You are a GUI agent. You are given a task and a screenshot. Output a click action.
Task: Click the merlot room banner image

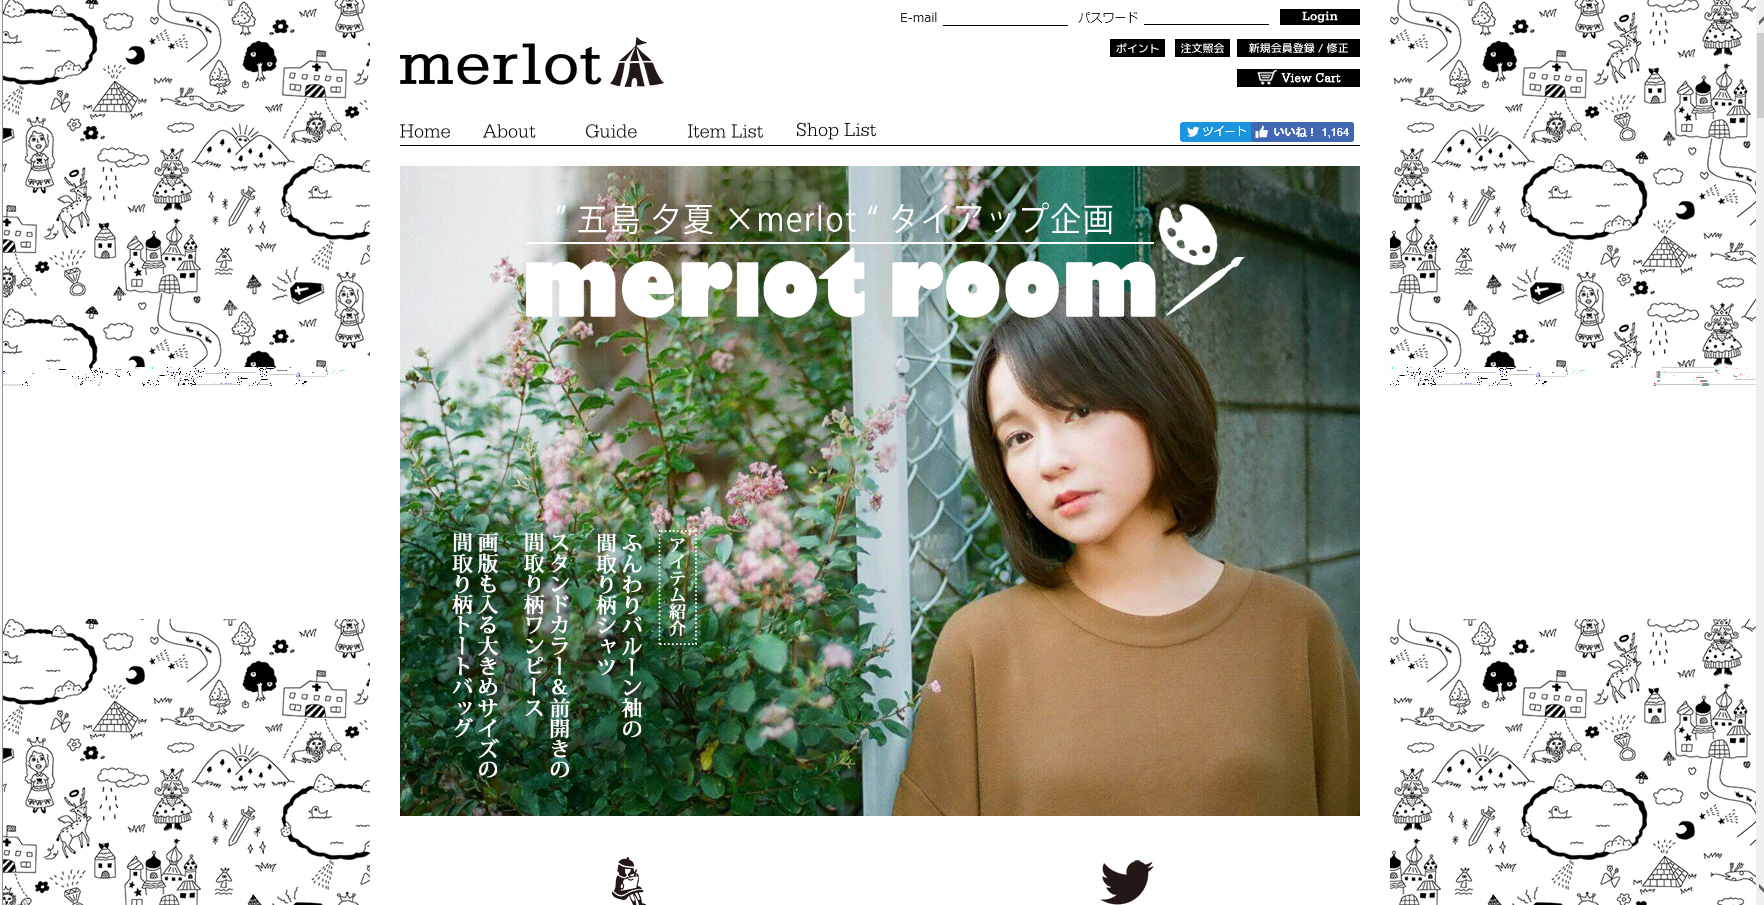coord(880,491)
